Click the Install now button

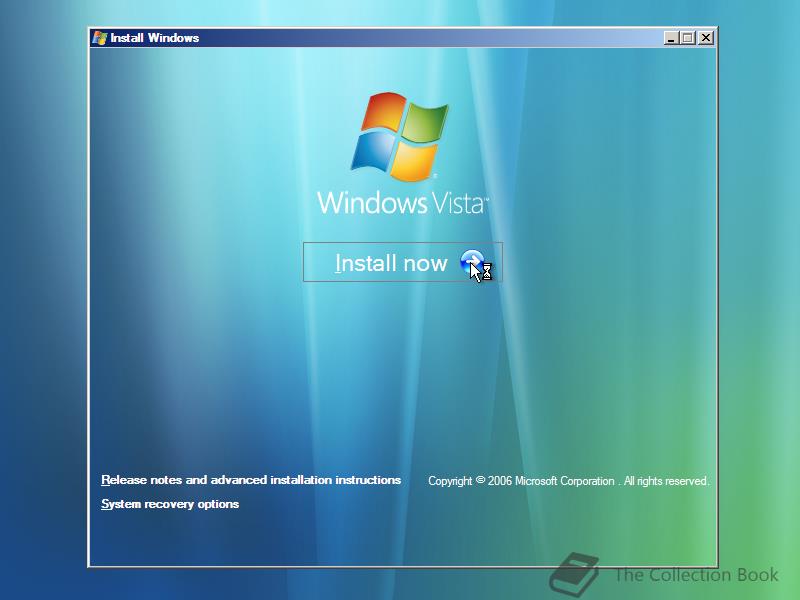click(x=403, y=262)
